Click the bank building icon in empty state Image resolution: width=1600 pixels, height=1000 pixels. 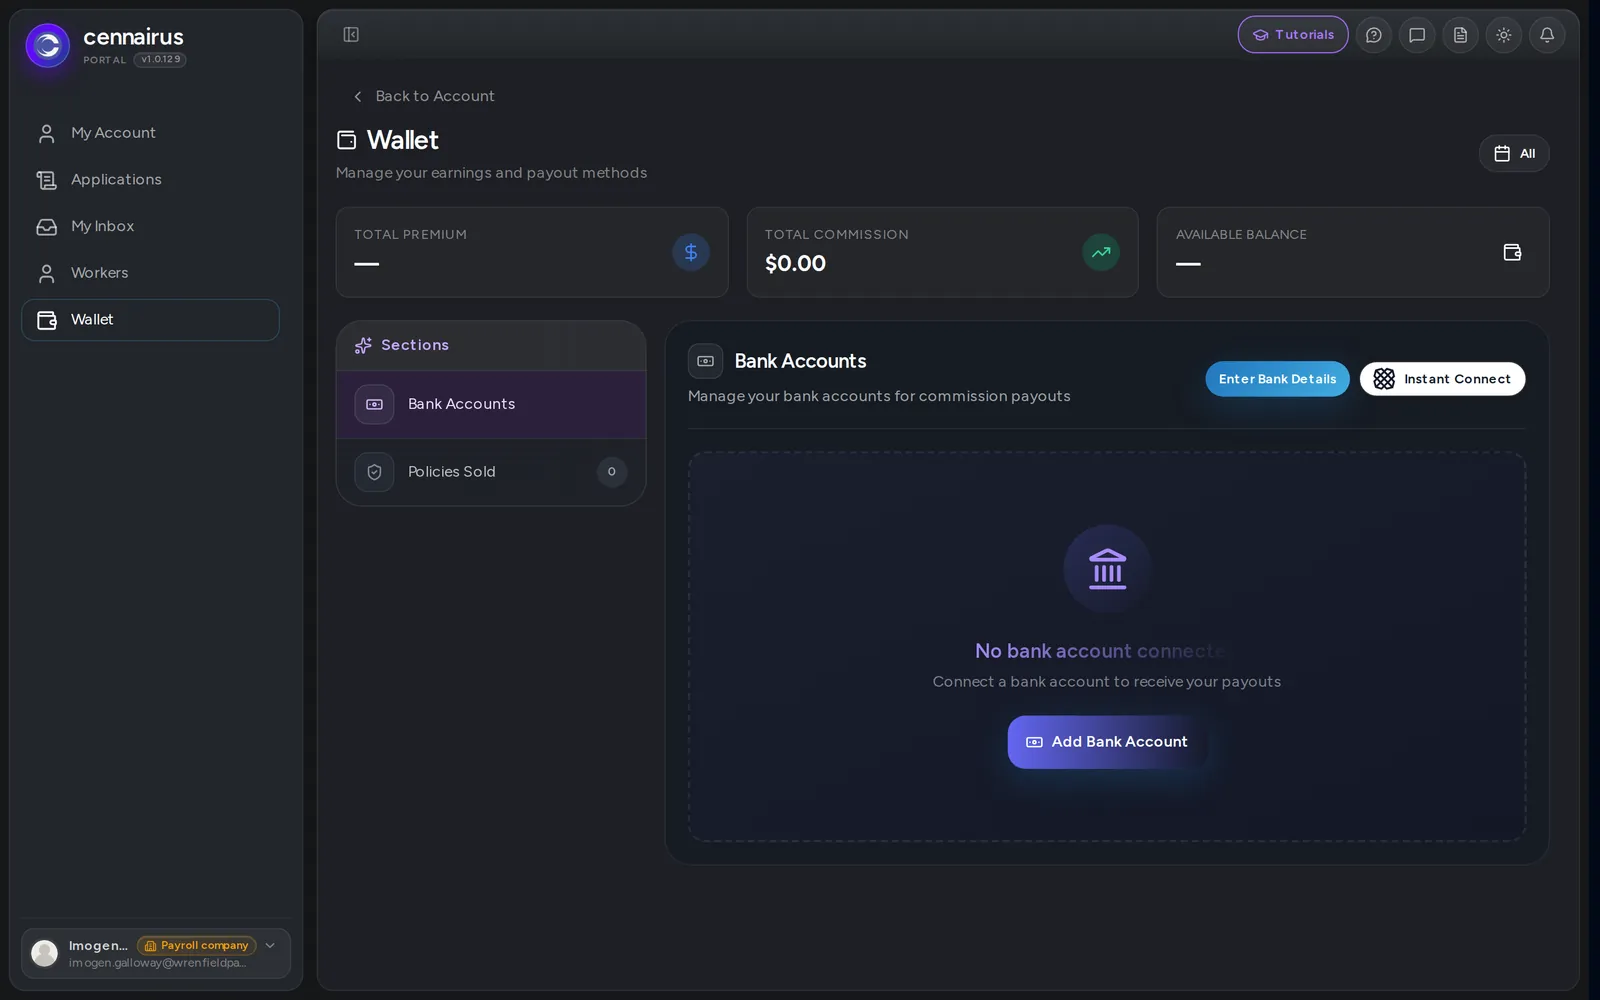point(1107,569)
